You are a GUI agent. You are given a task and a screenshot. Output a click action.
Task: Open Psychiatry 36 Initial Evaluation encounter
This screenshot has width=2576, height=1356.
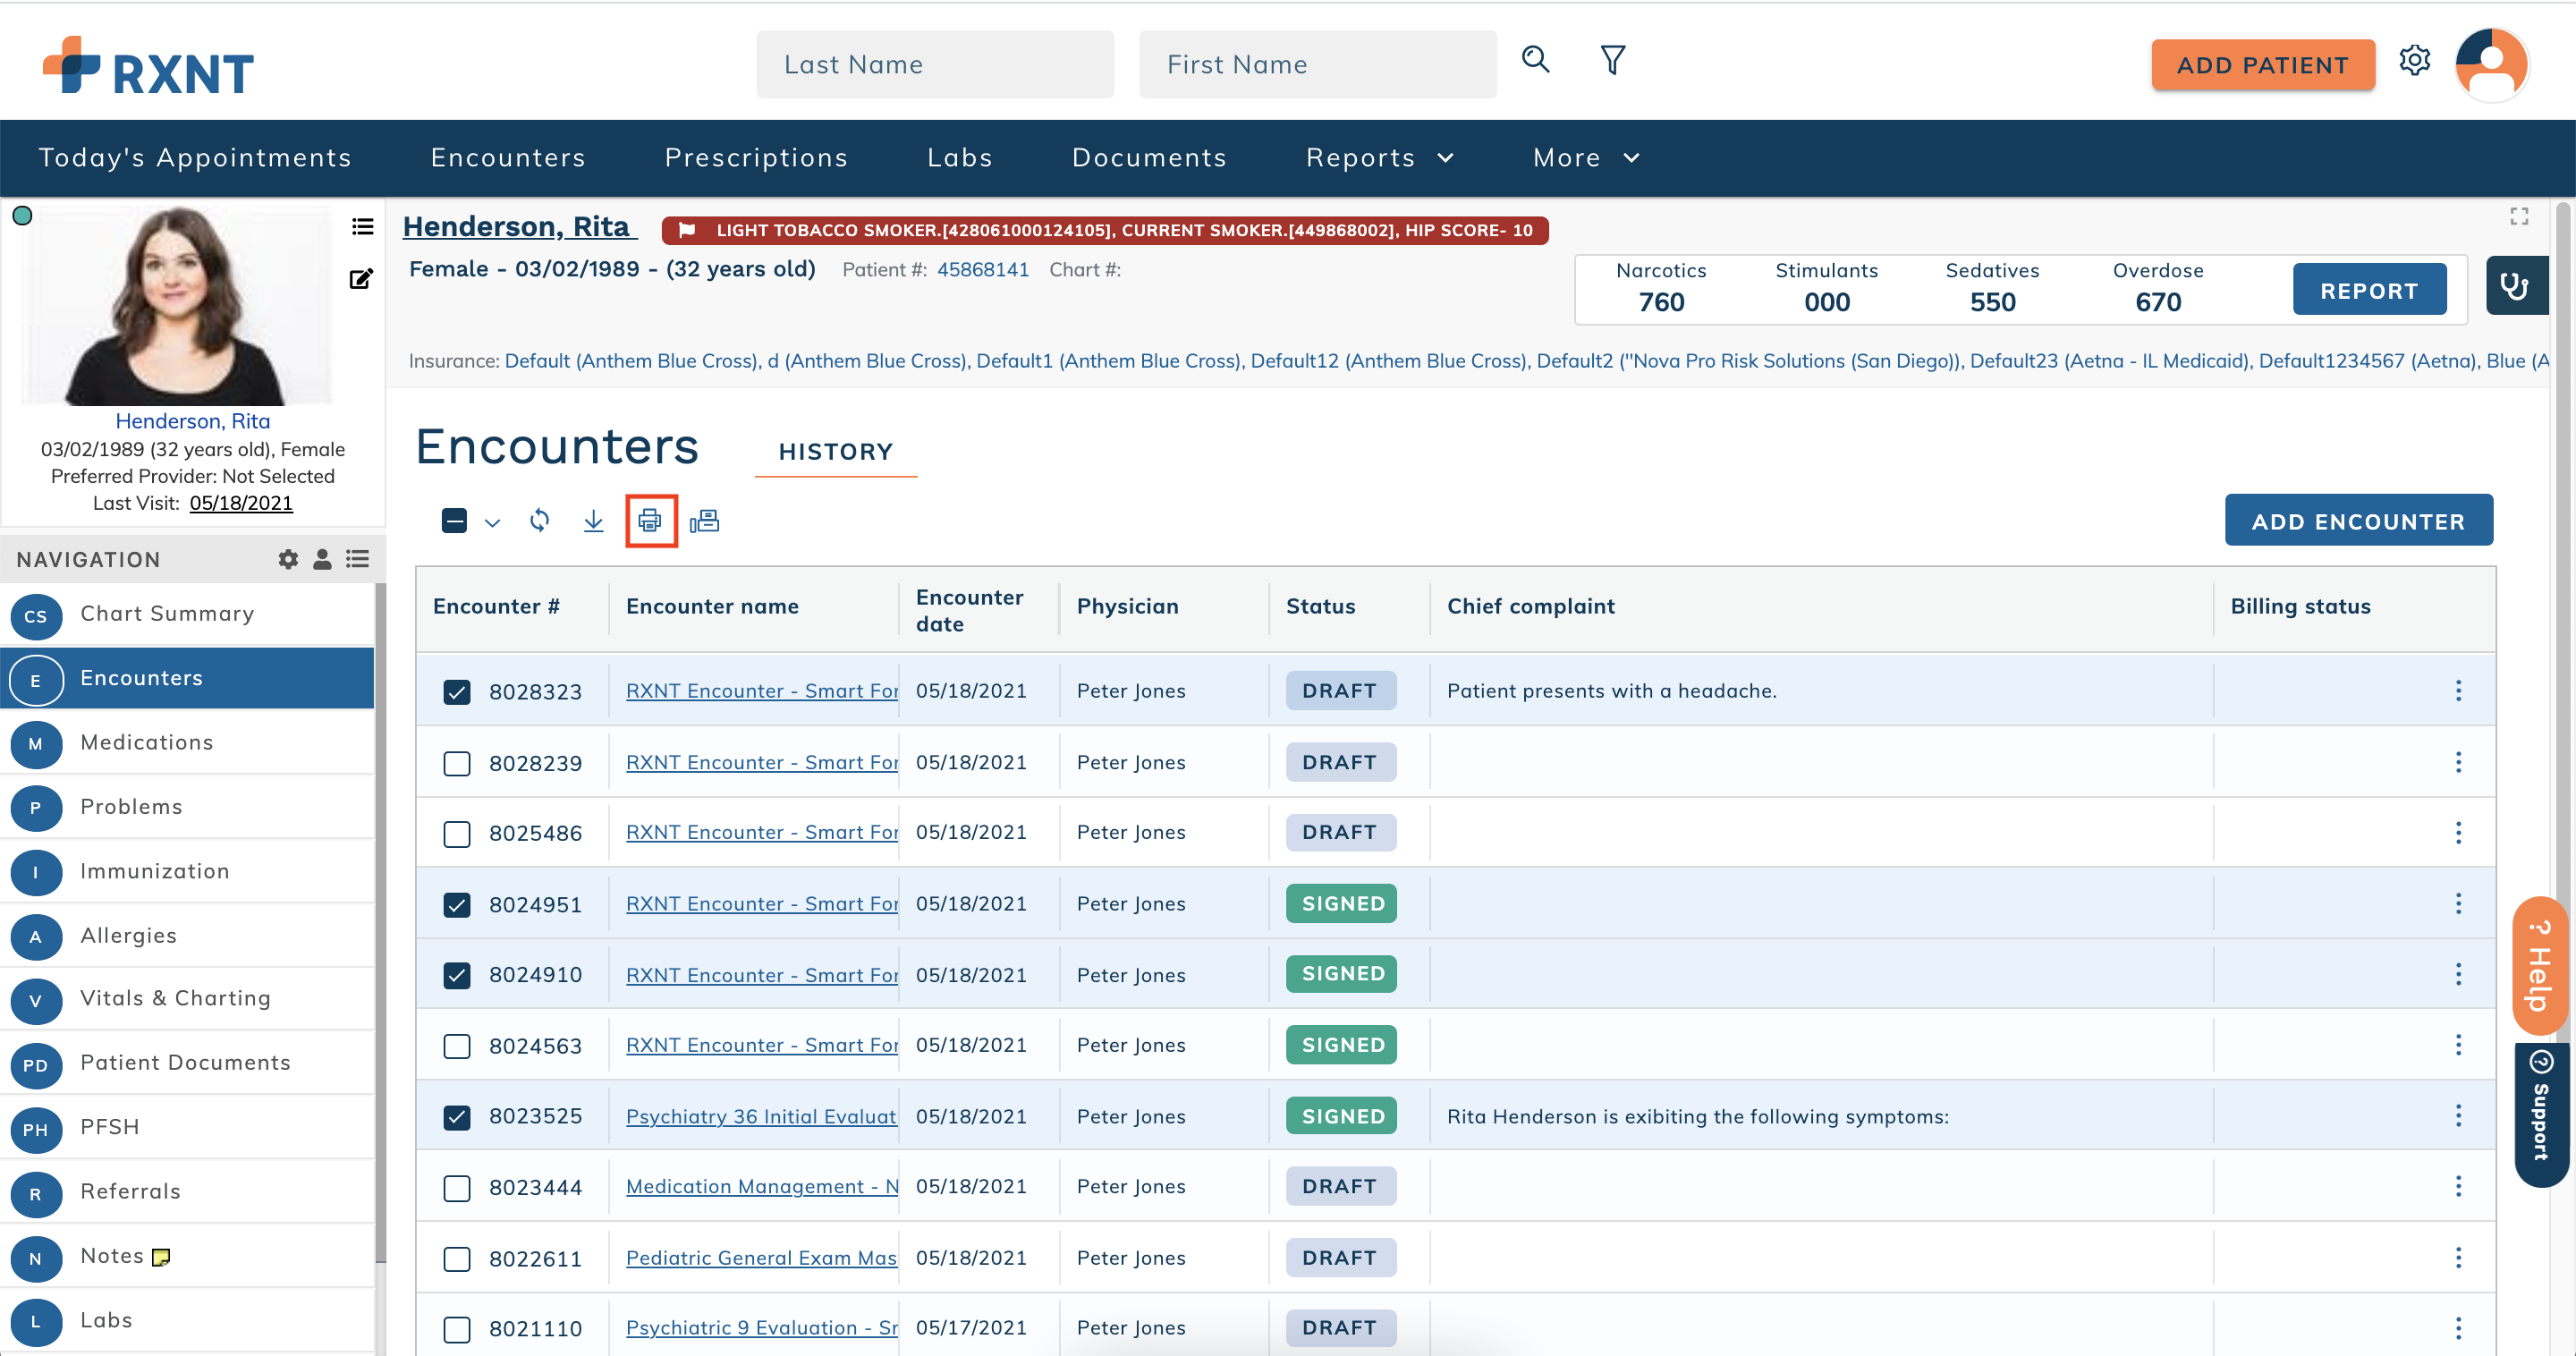point(761,1116)
